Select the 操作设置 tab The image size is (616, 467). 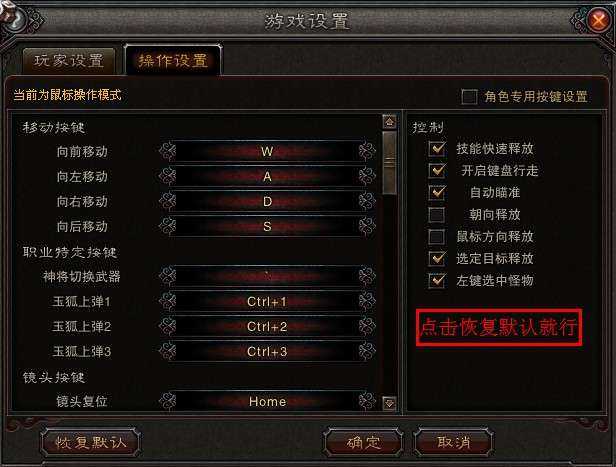[173, 60]
